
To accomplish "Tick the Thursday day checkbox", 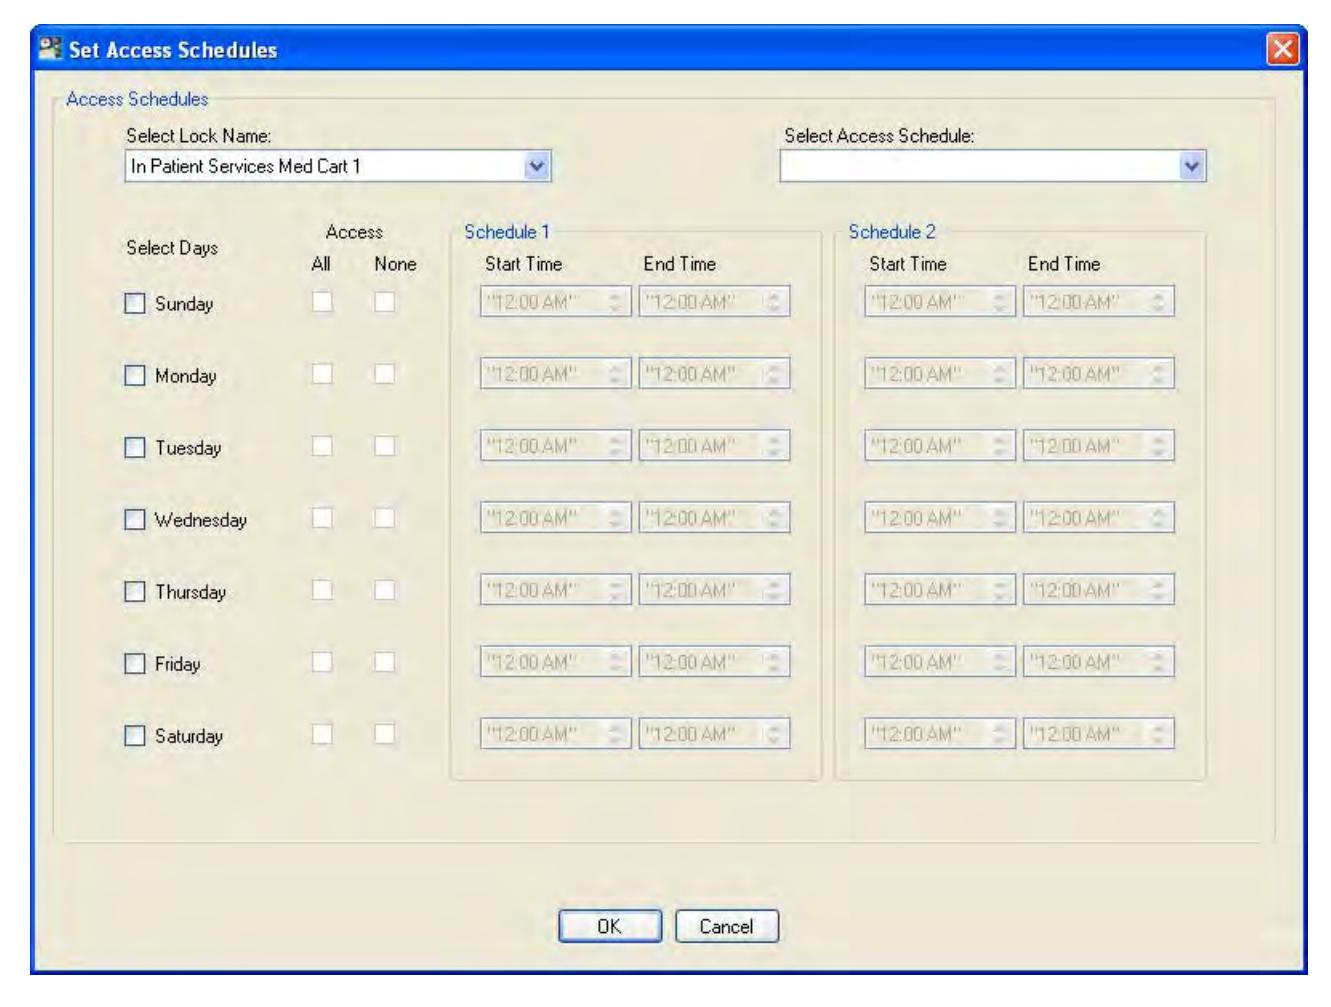I will [x=135, y=591].
